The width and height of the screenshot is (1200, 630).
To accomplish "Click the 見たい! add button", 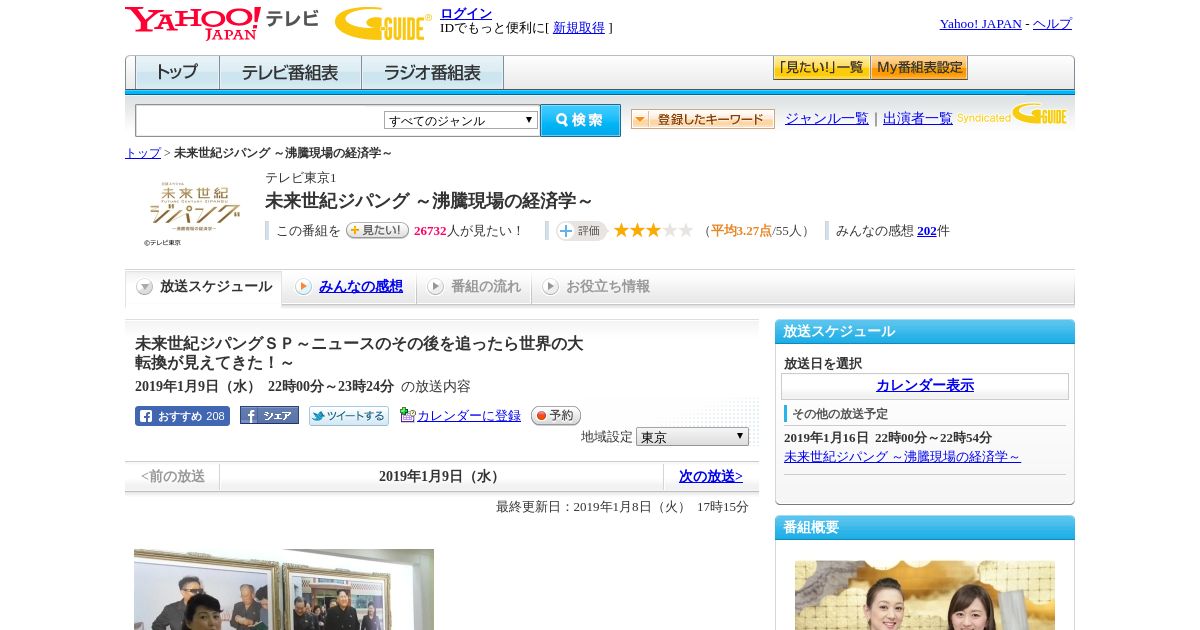I will tap(377, 231).
